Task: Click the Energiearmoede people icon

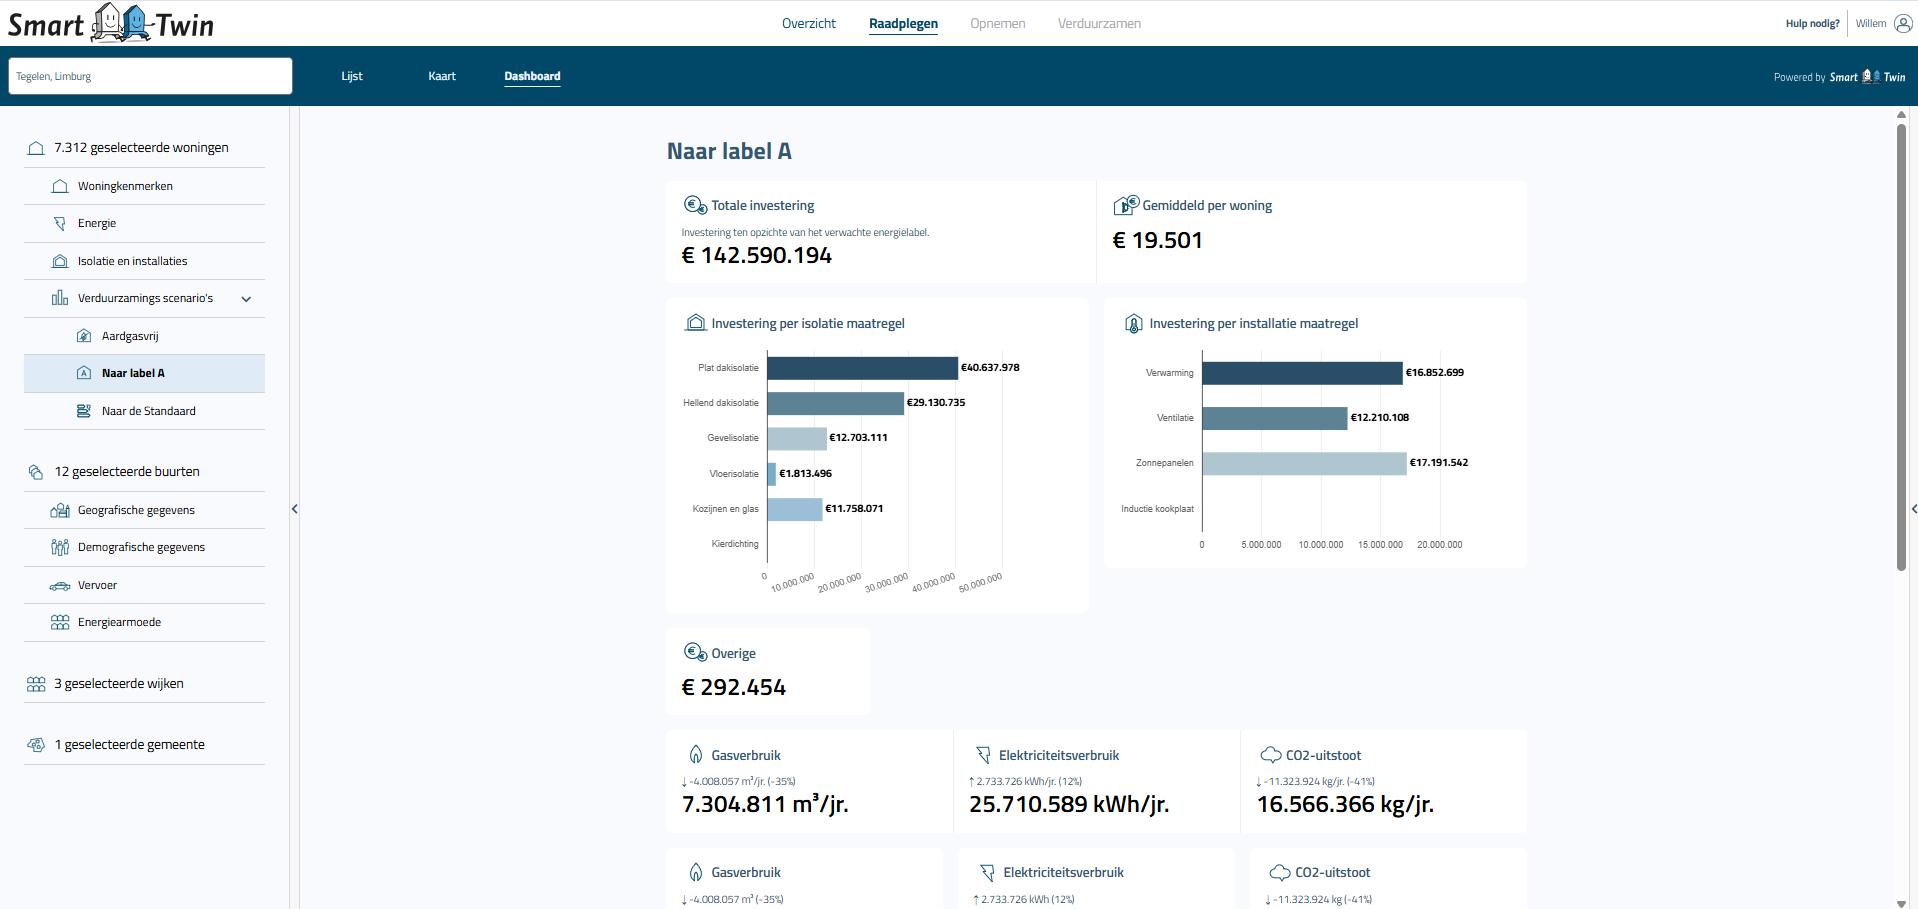Action: point(61,622)
